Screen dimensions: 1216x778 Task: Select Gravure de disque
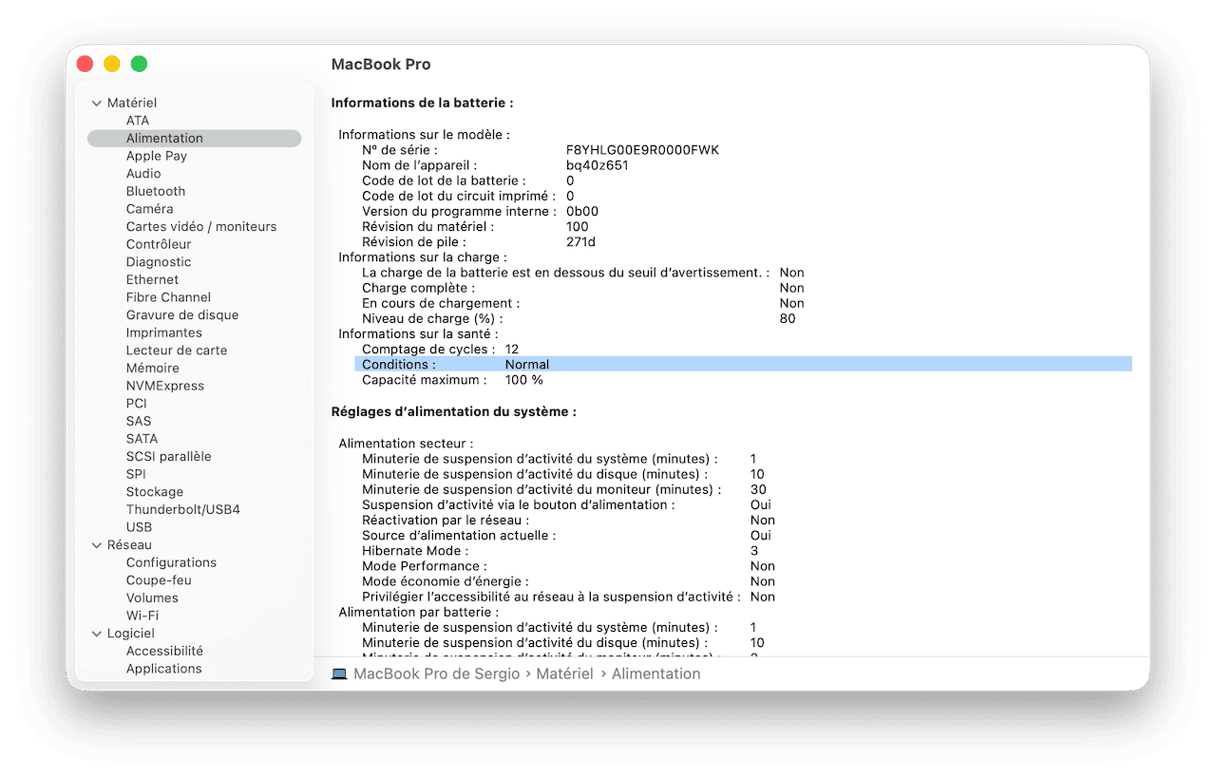click(182, 315)
